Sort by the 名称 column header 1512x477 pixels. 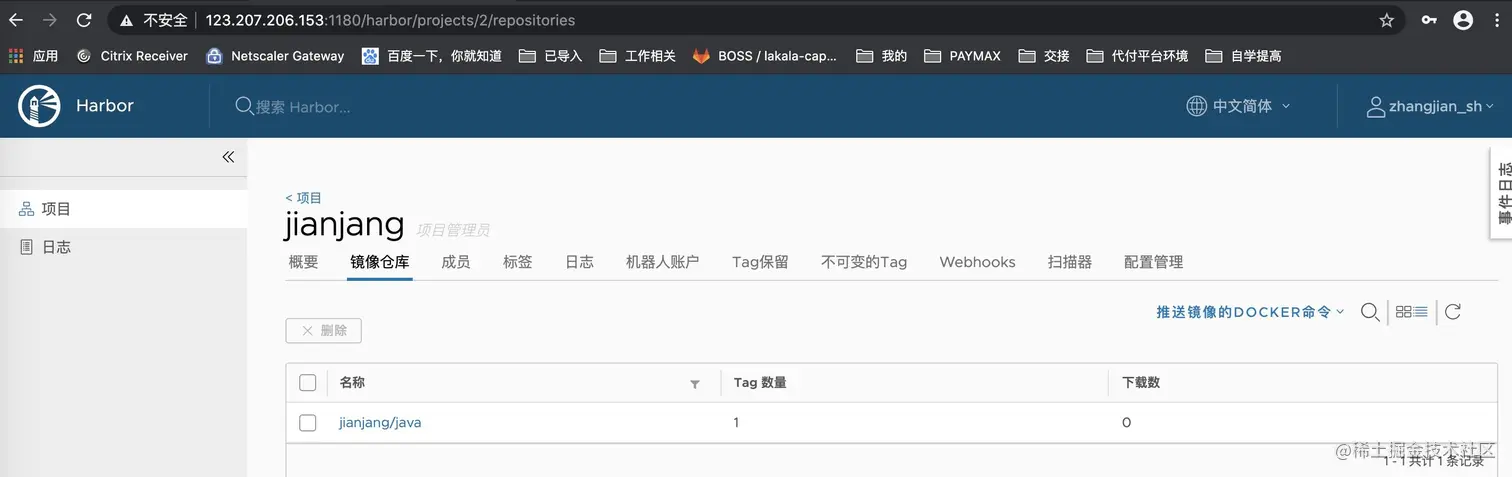(x=352, y=383)
